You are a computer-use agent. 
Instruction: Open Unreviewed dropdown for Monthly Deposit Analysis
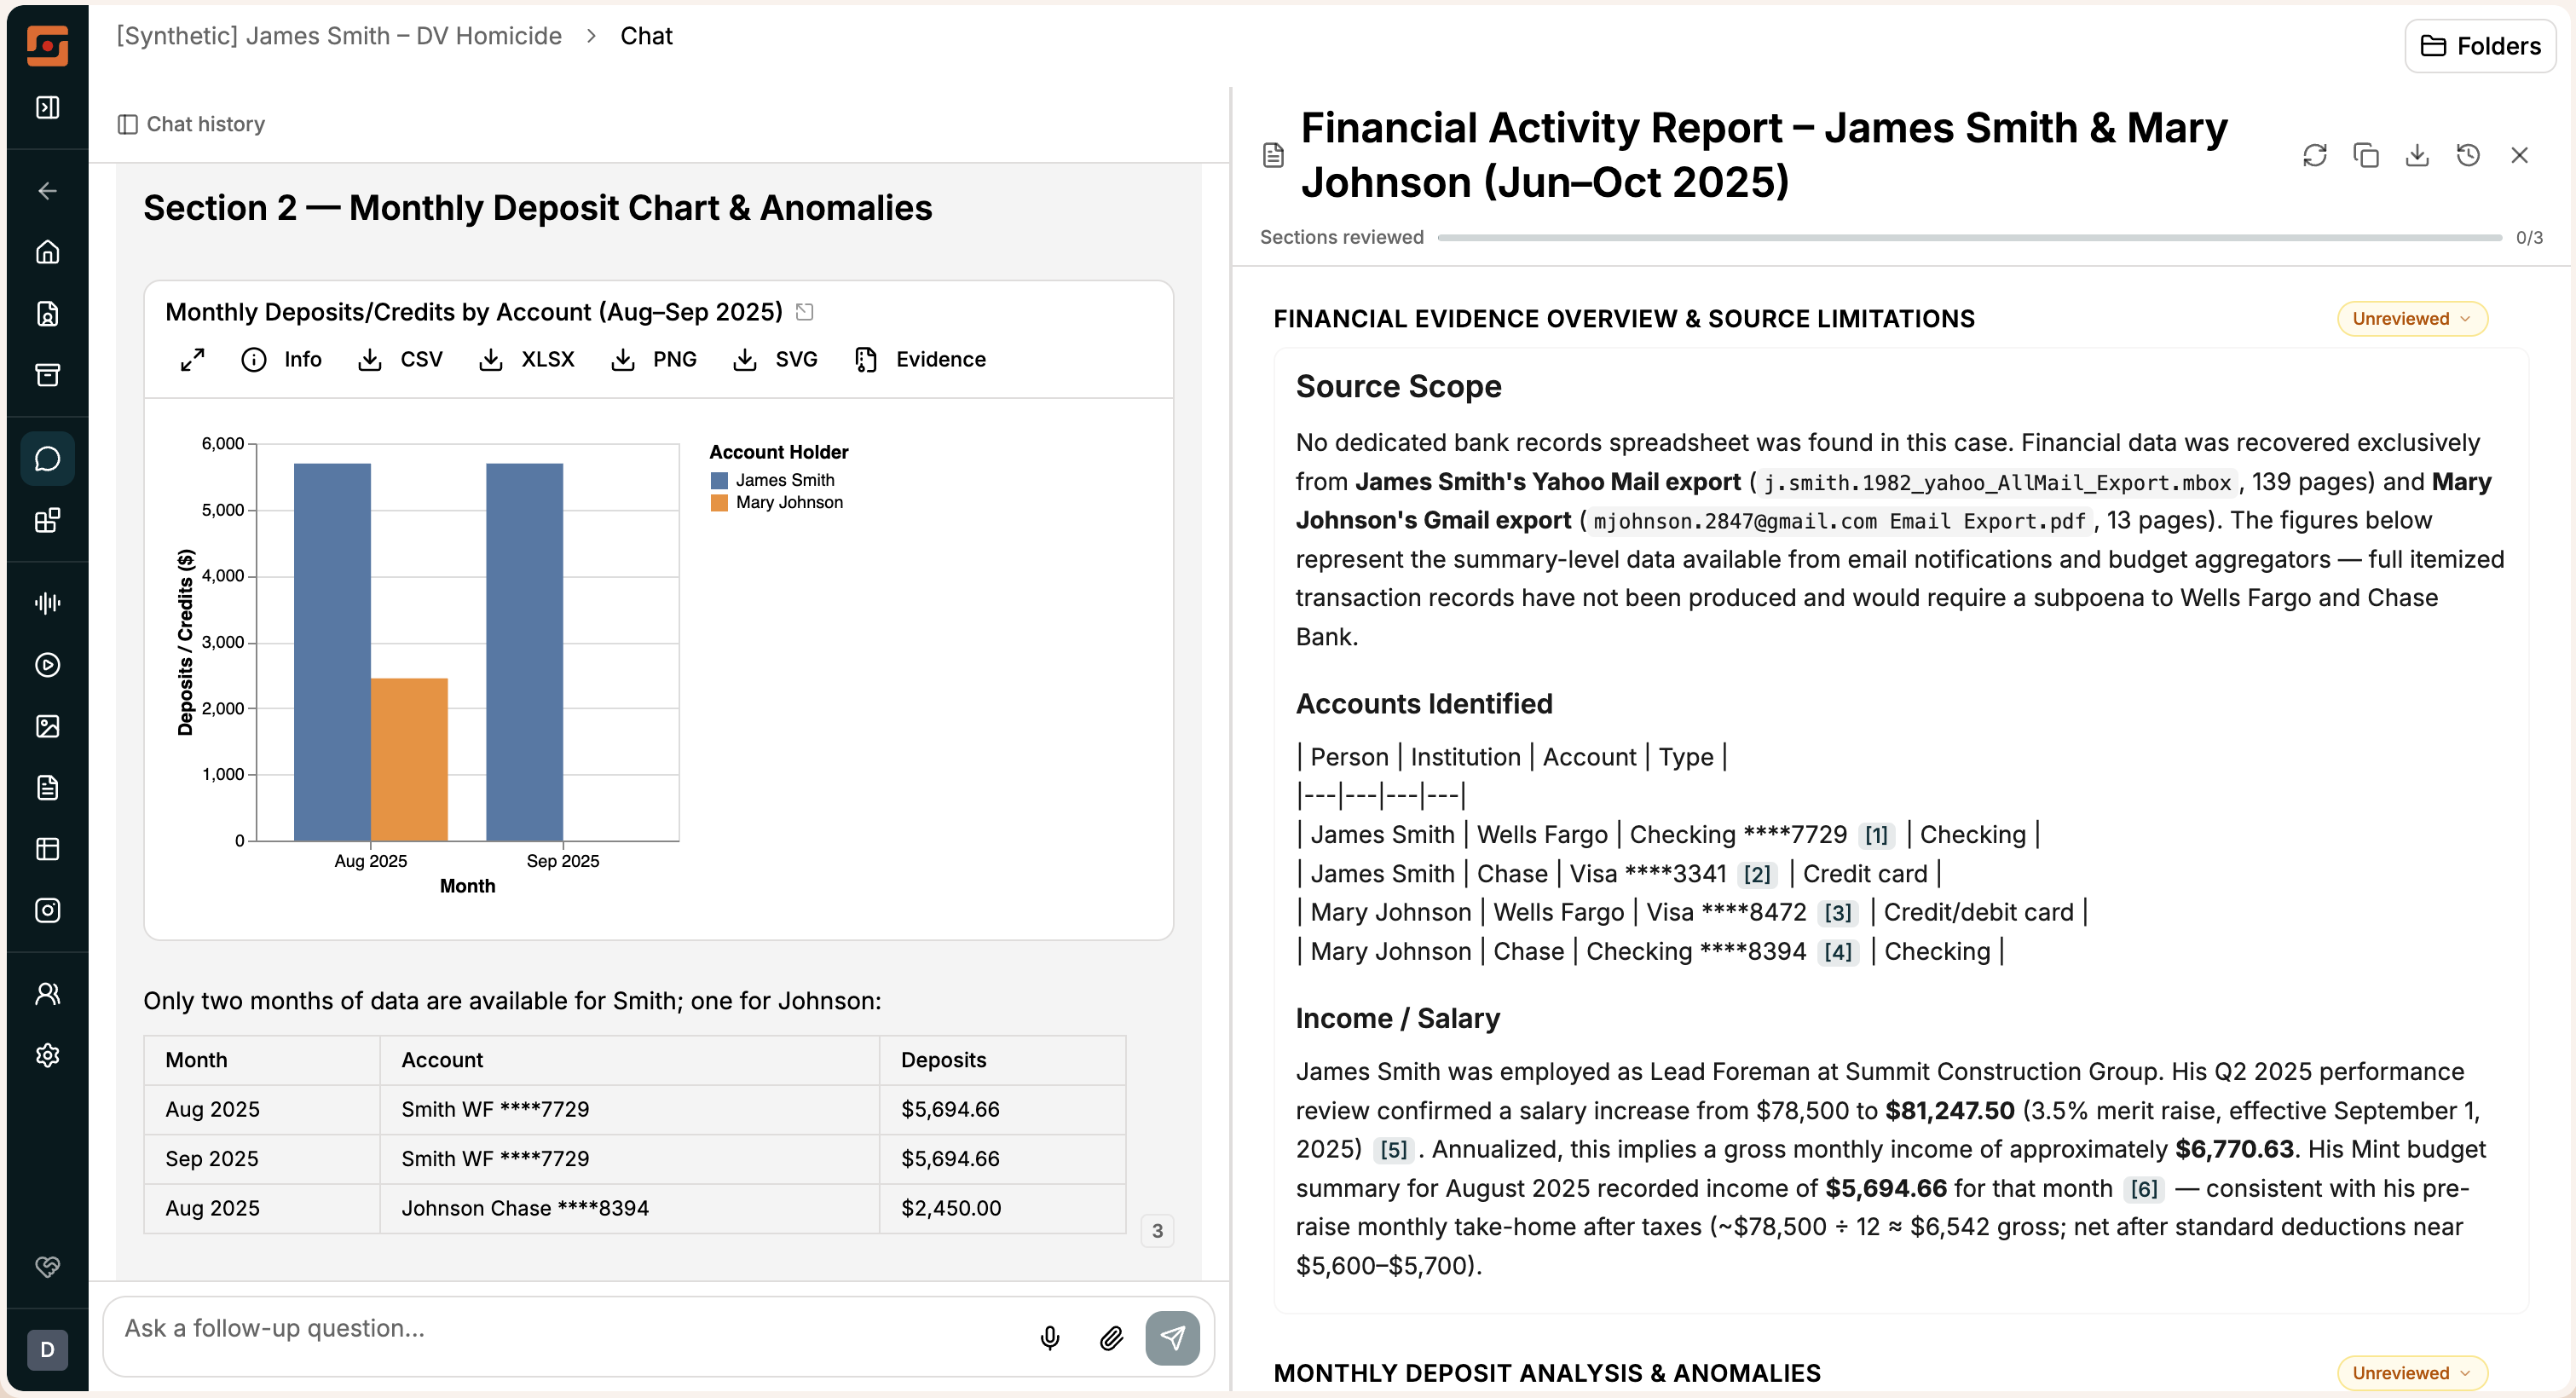(2411, 1373)
